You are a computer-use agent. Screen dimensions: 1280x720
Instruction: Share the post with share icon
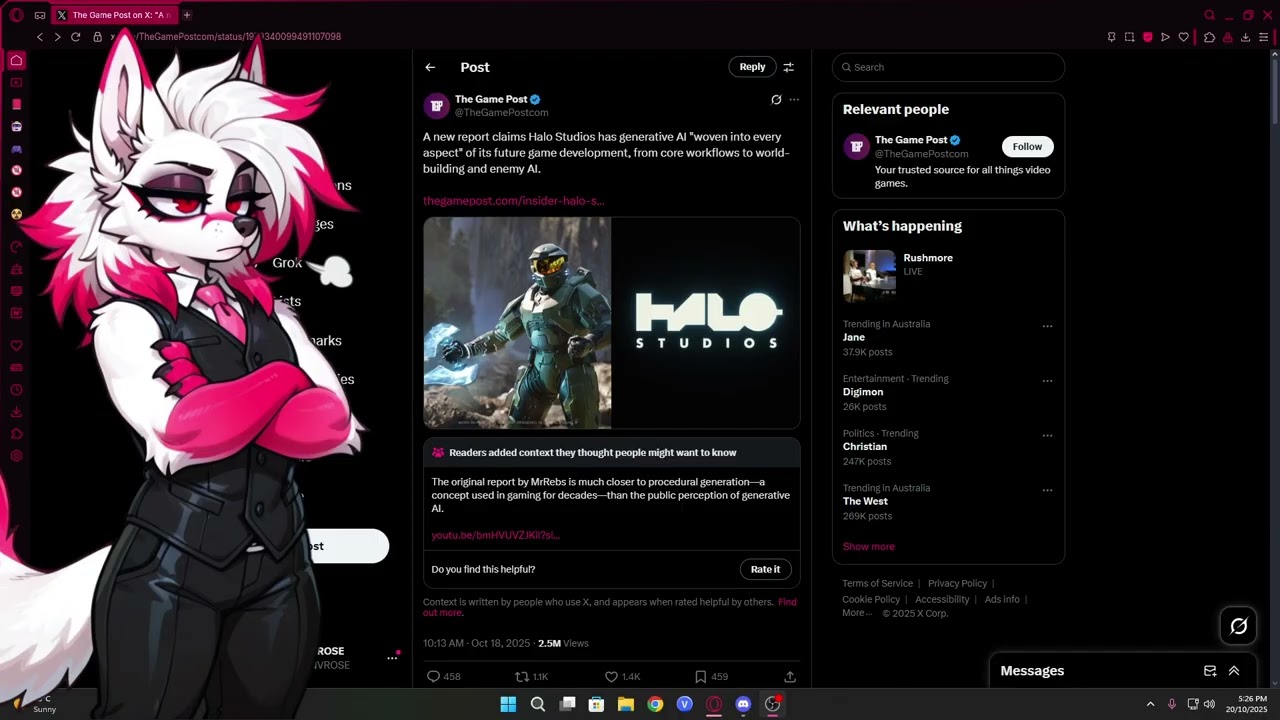click(790, 677)
